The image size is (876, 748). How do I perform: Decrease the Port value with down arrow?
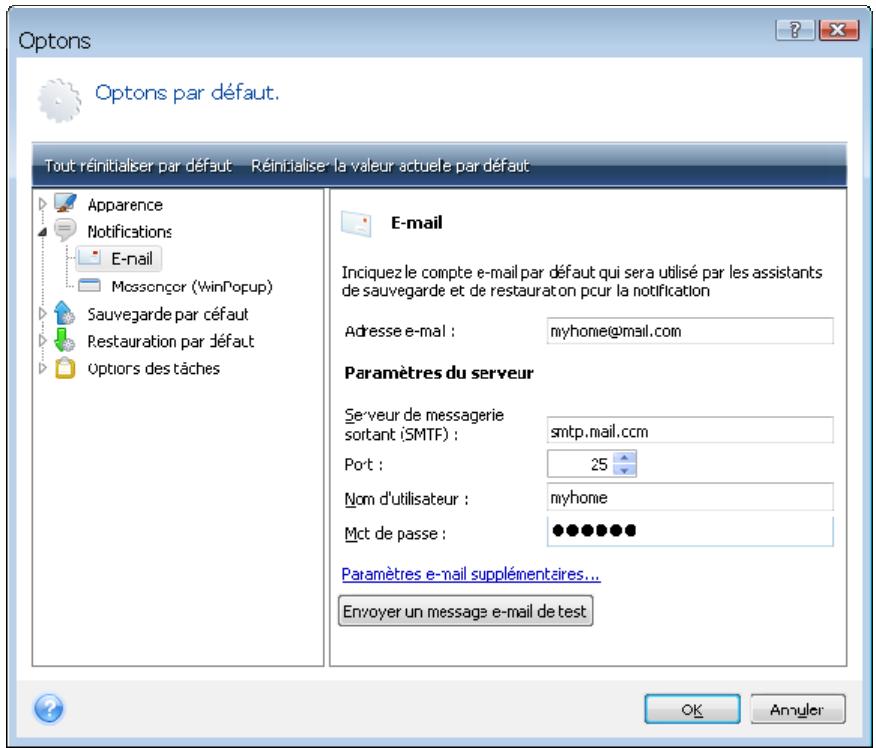[625, 470]
